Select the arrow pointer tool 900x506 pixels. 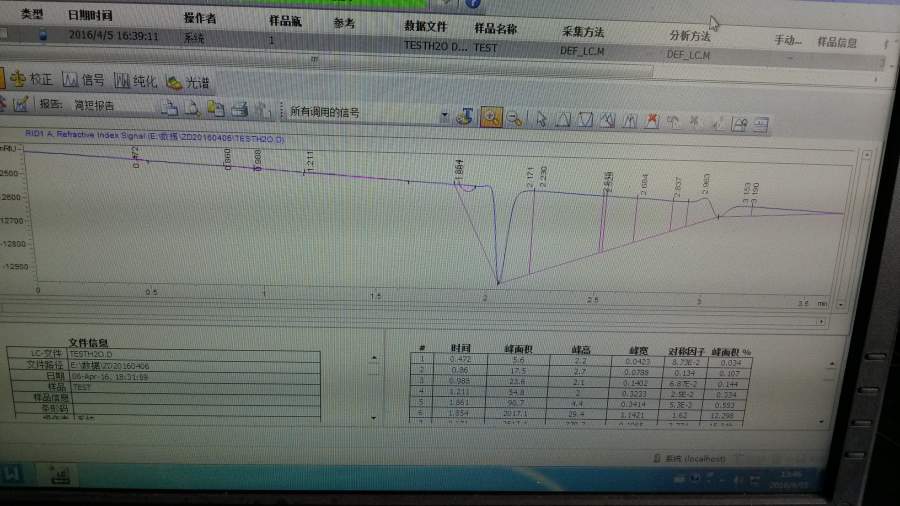(541, 119)
